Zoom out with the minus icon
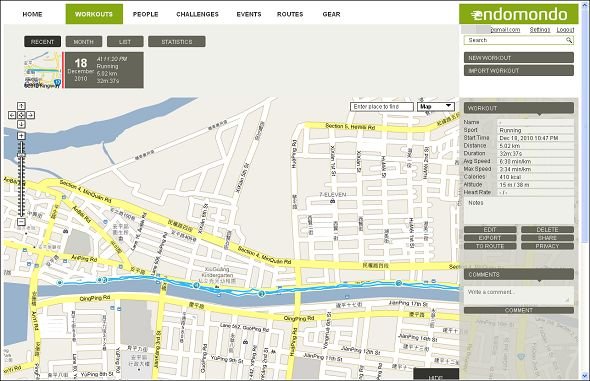 coord(21,222)
